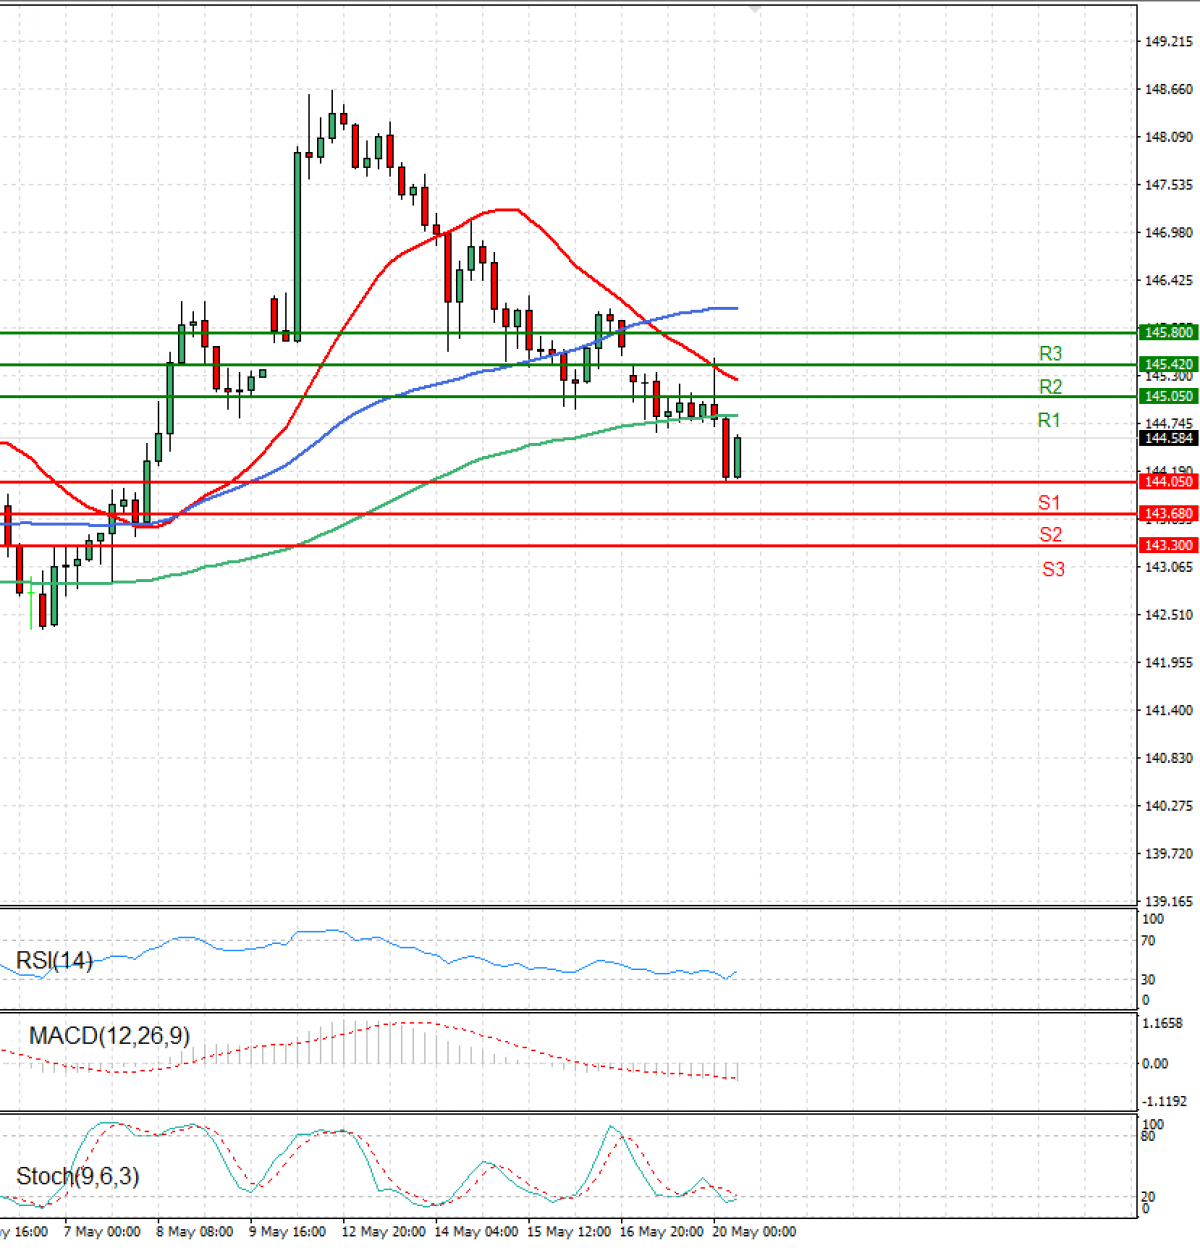The image size is (1200, 1248).
Task: Click the S3 support text label
Action: tap(1053, 570)
